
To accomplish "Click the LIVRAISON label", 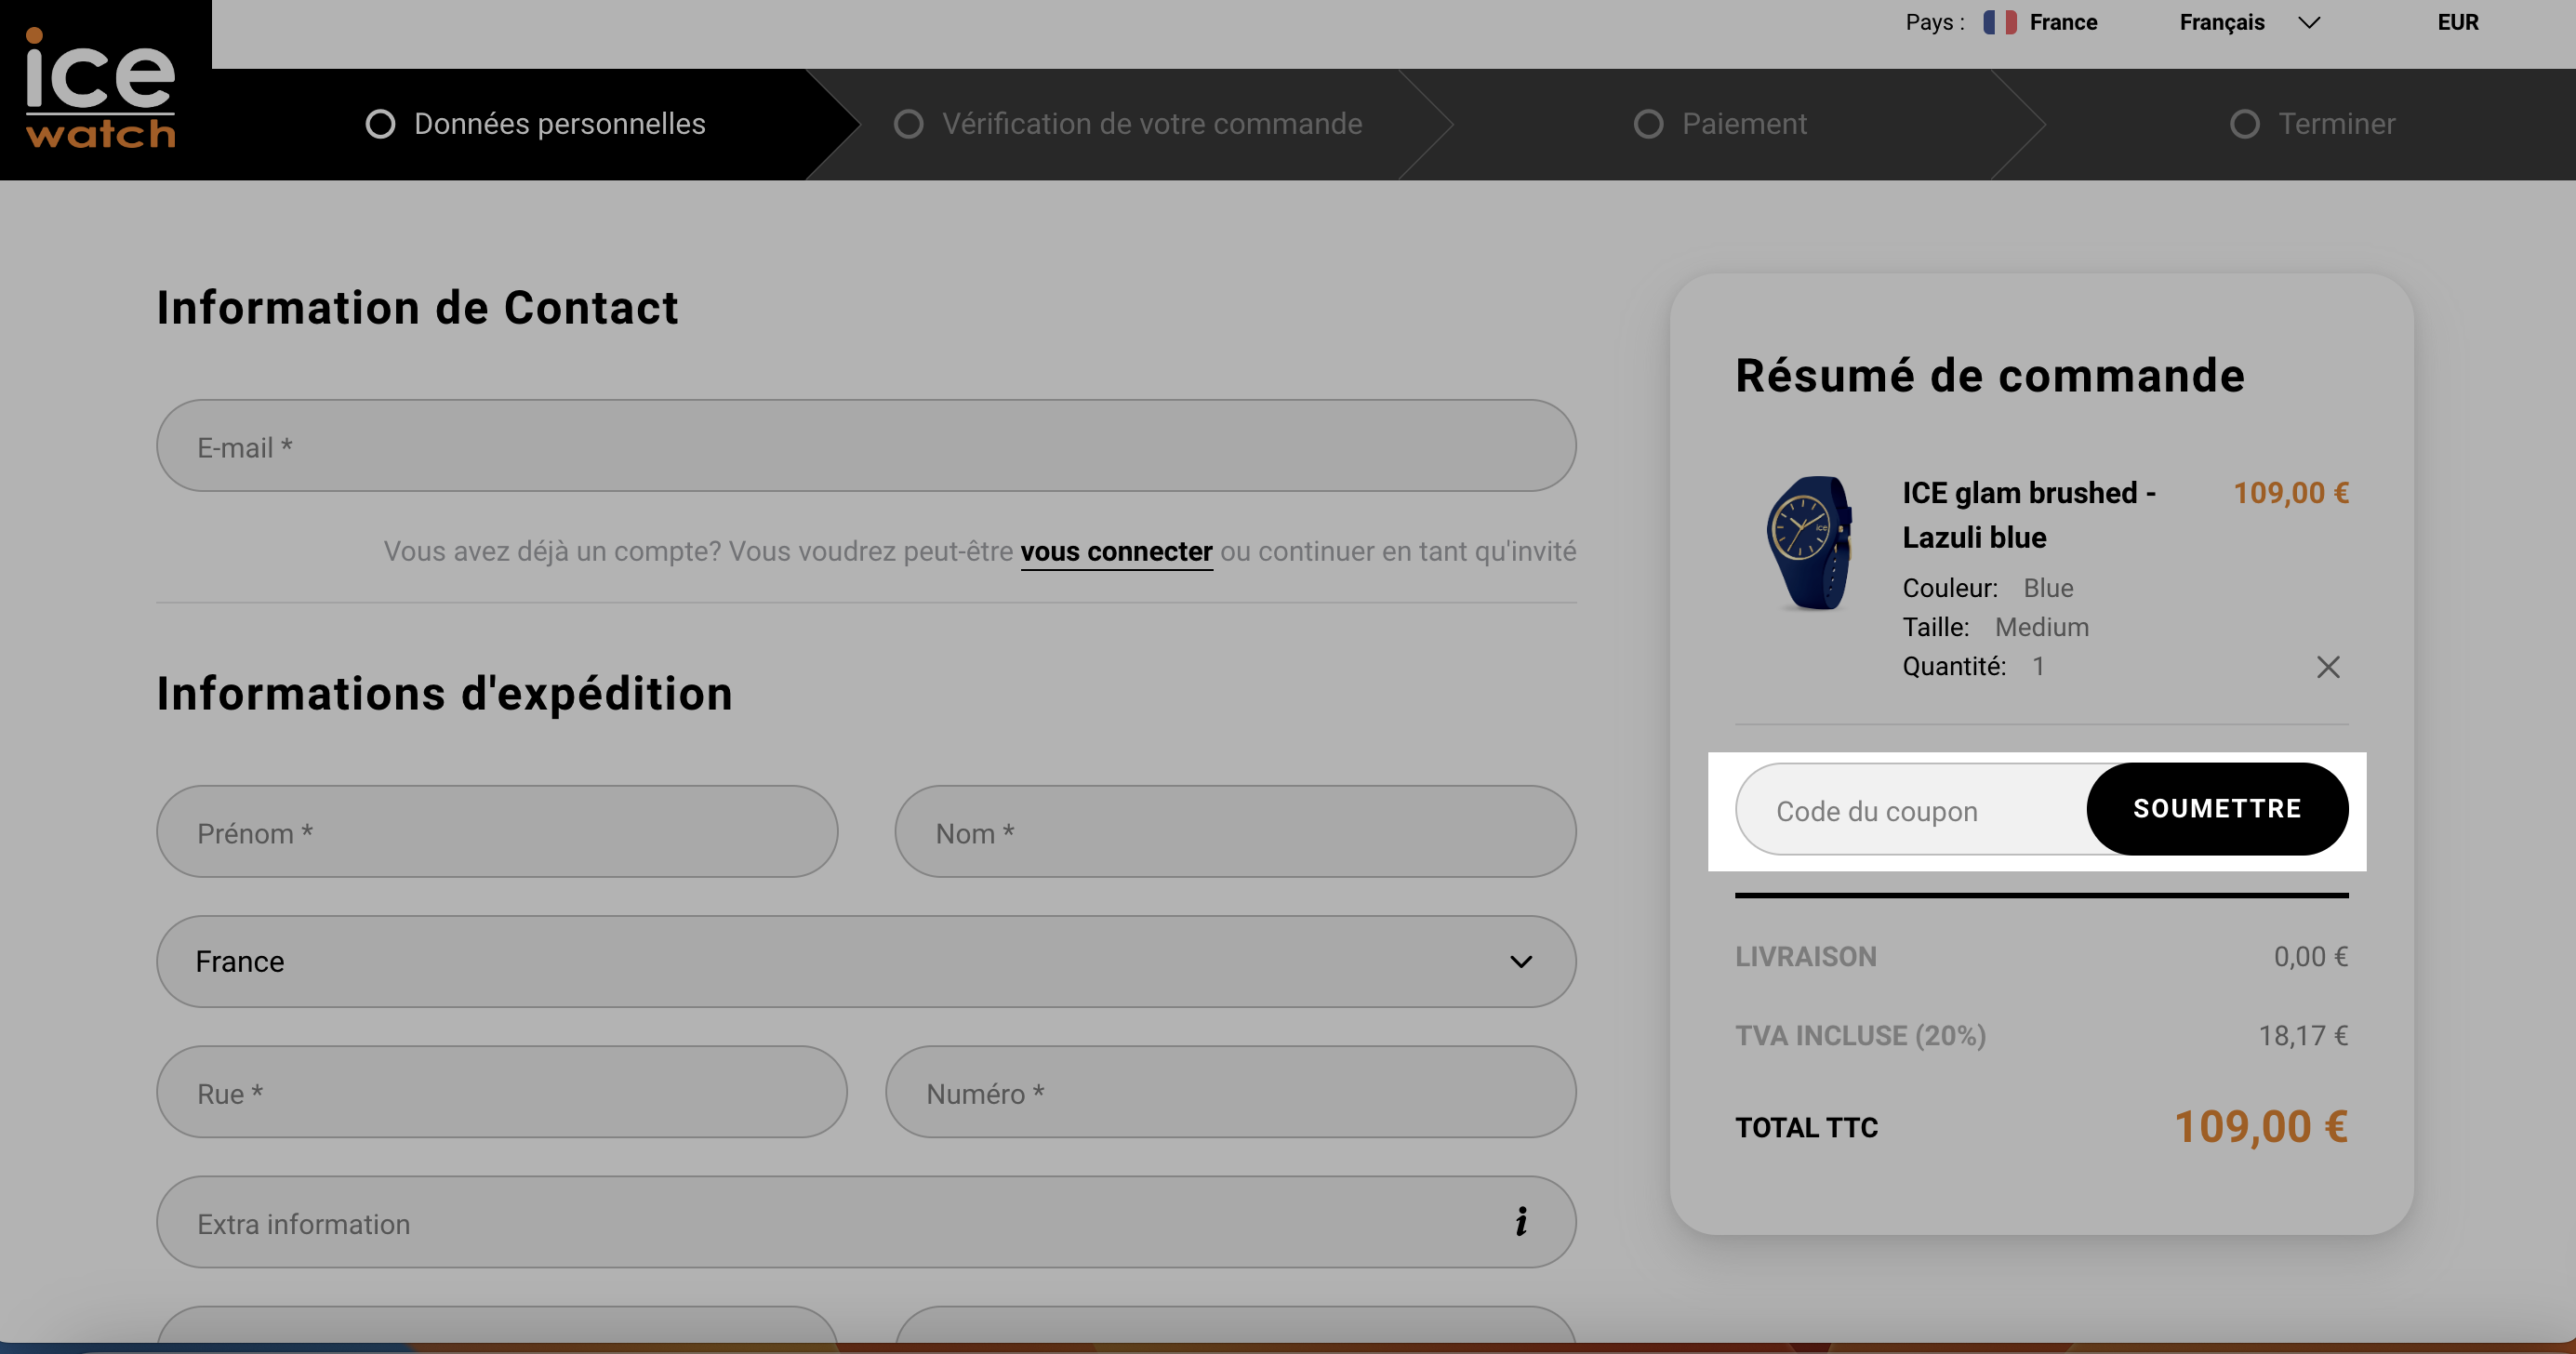I will [1805, 956].
